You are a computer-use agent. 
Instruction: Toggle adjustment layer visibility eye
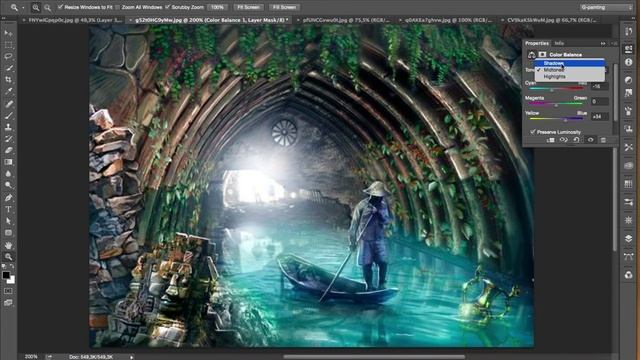(x=590, y=140)
